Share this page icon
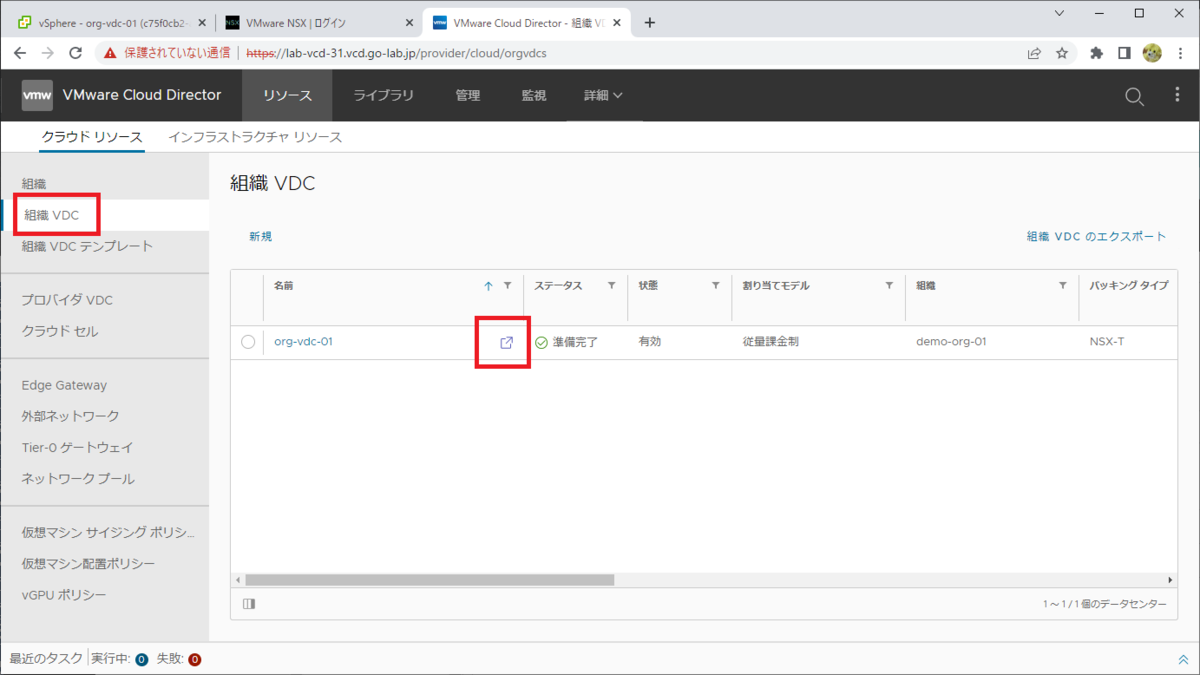The width and height of the screenshot is (1200, 675). (x=1034, y=53)
